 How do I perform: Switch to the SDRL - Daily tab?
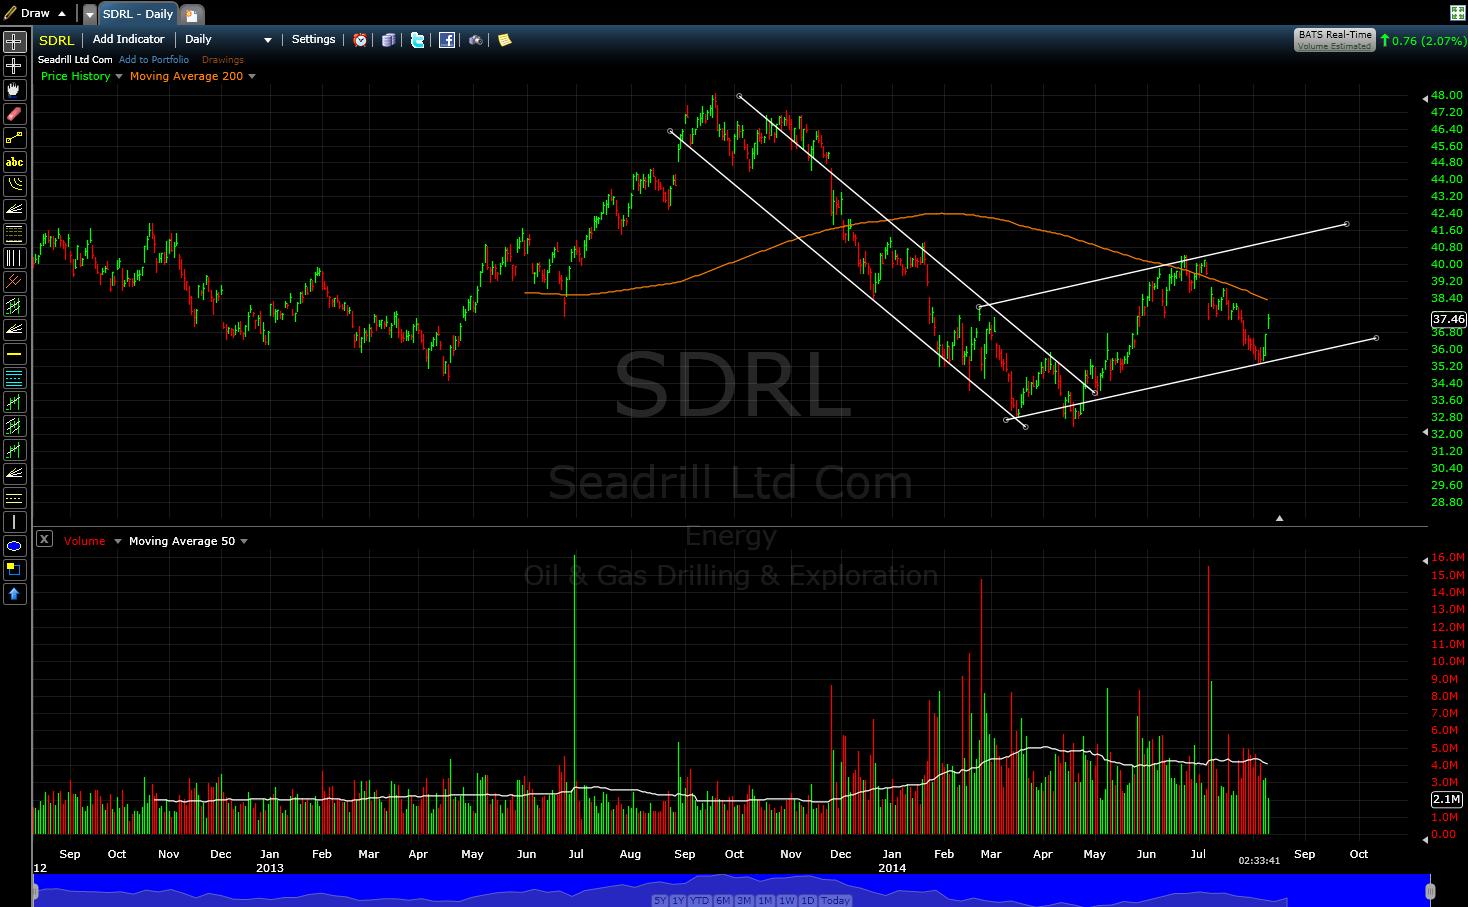click(137, 13)
